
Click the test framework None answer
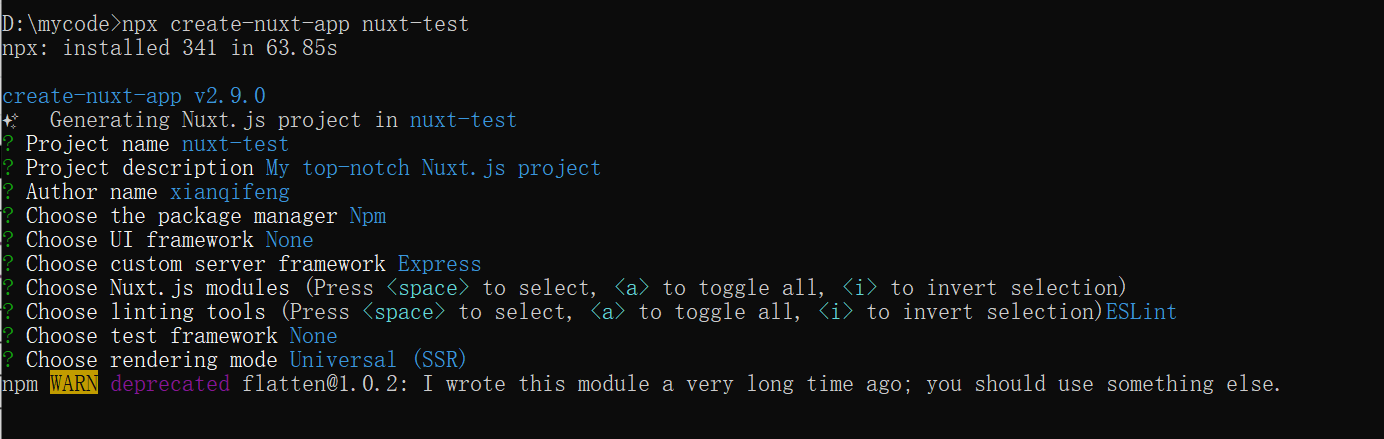click(313, 336)
